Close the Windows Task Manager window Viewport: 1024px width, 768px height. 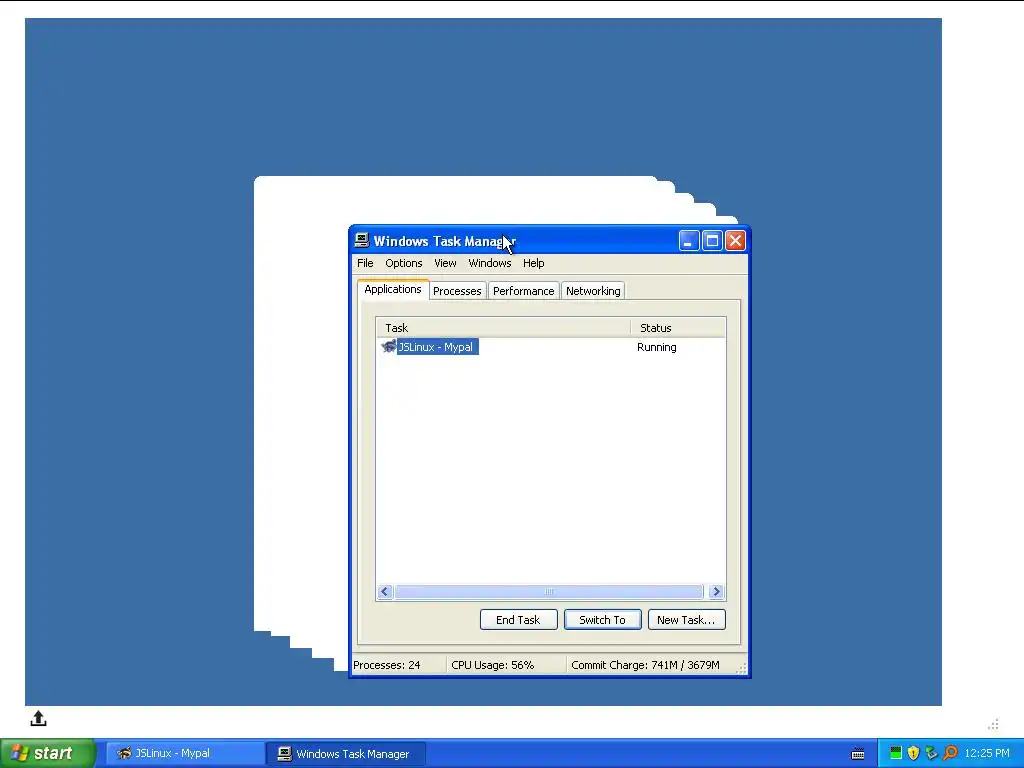[x=735, y=241]
